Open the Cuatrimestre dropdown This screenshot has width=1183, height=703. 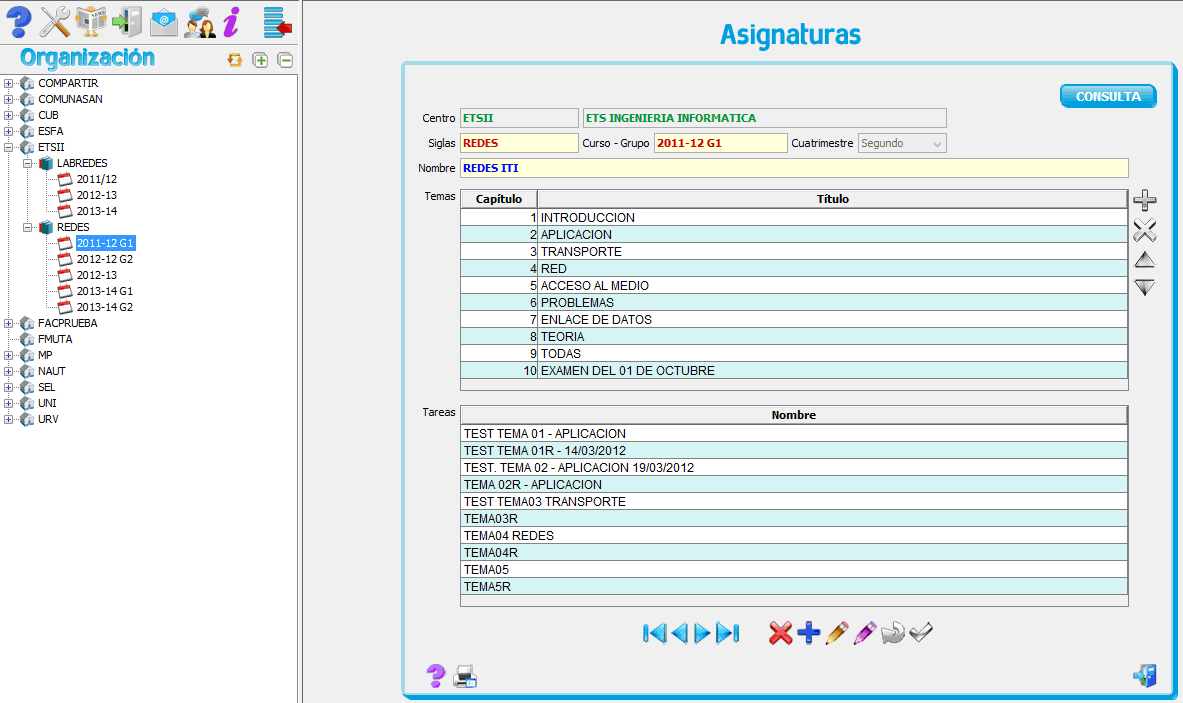click(937, 144)
